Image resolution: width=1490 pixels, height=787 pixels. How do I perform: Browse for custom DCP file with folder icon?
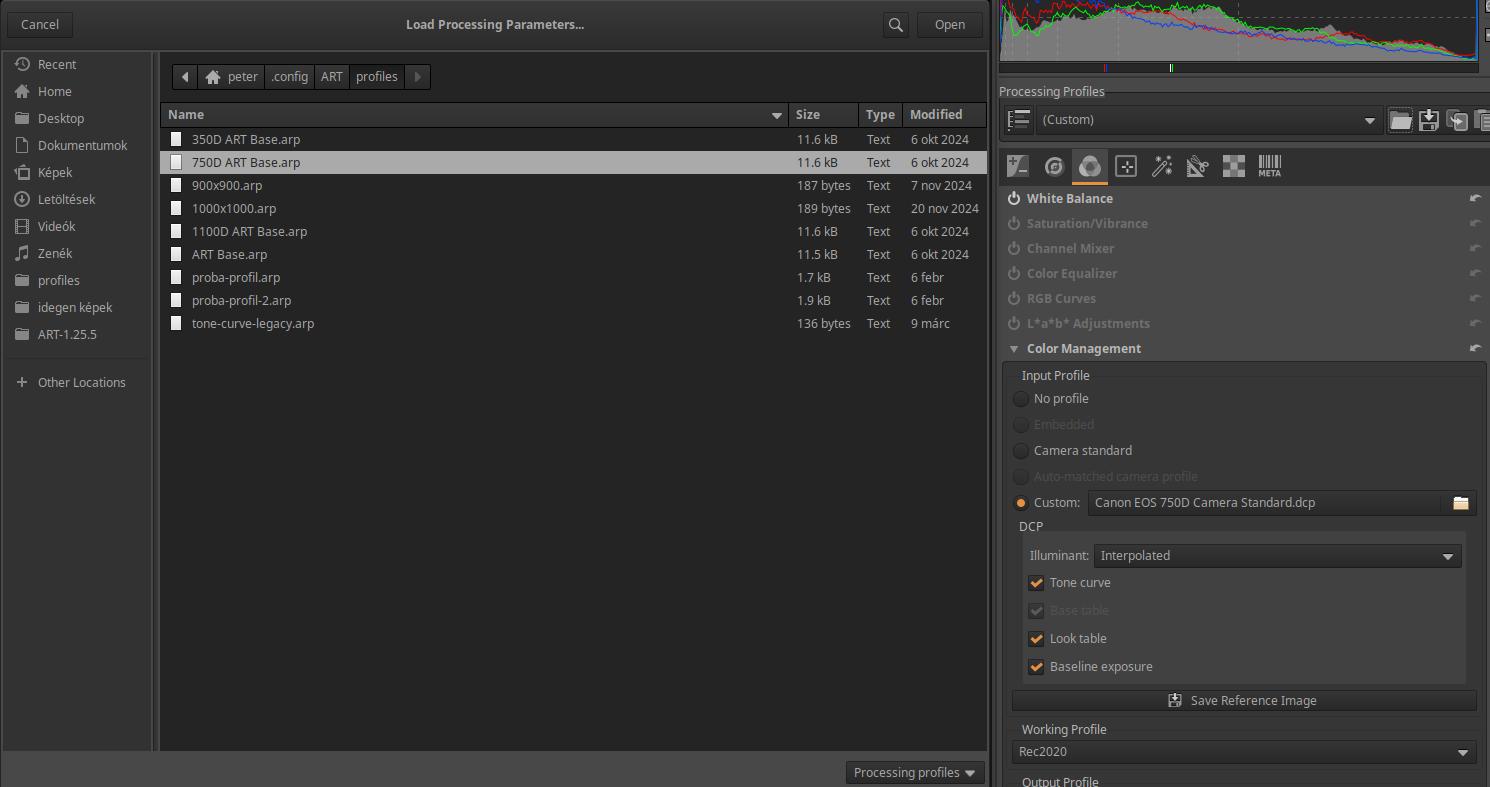1460,503
